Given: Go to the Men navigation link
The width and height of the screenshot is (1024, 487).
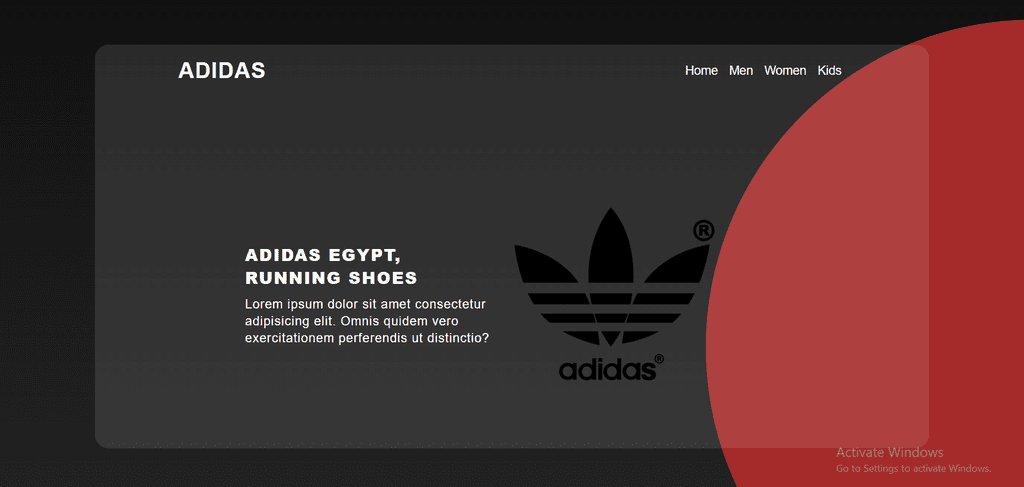Looking at the screenshot, I should pos(741,71).
